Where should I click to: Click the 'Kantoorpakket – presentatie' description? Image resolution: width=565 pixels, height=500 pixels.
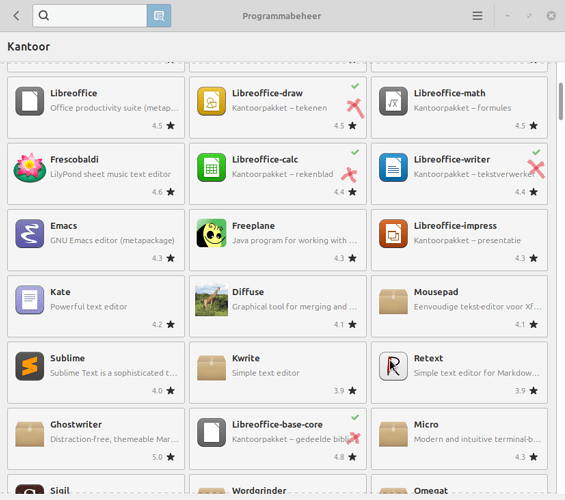pos(467,240)
